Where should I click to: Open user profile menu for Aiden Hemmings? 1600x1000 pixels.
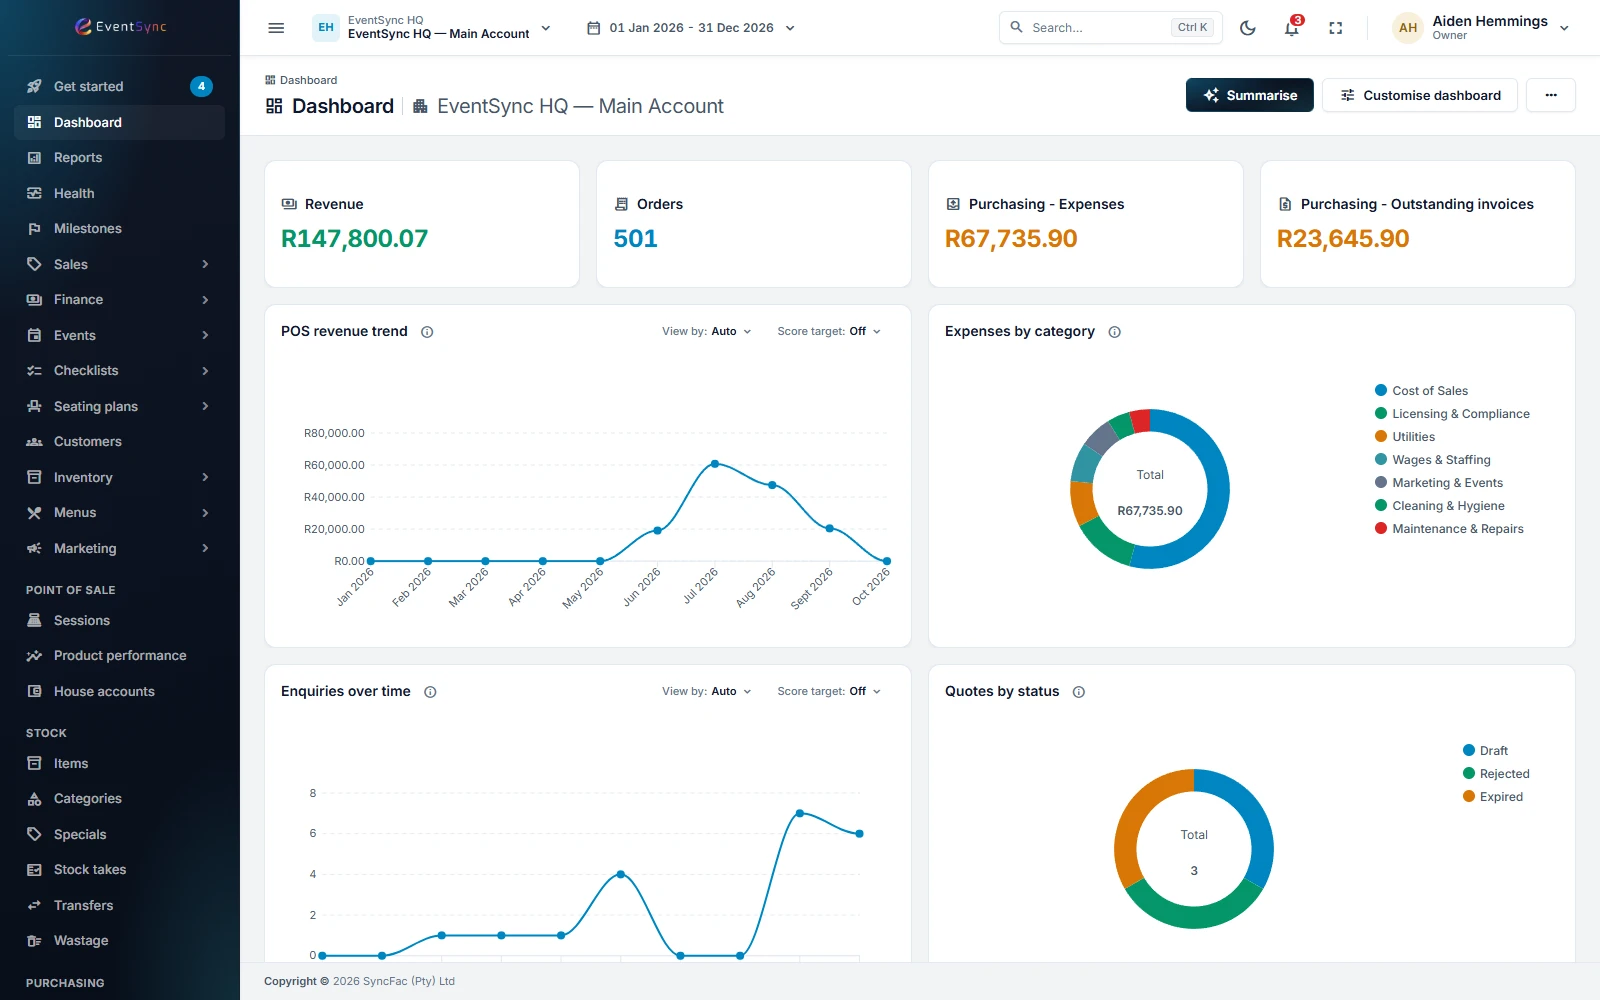(x=1481, y=28)
